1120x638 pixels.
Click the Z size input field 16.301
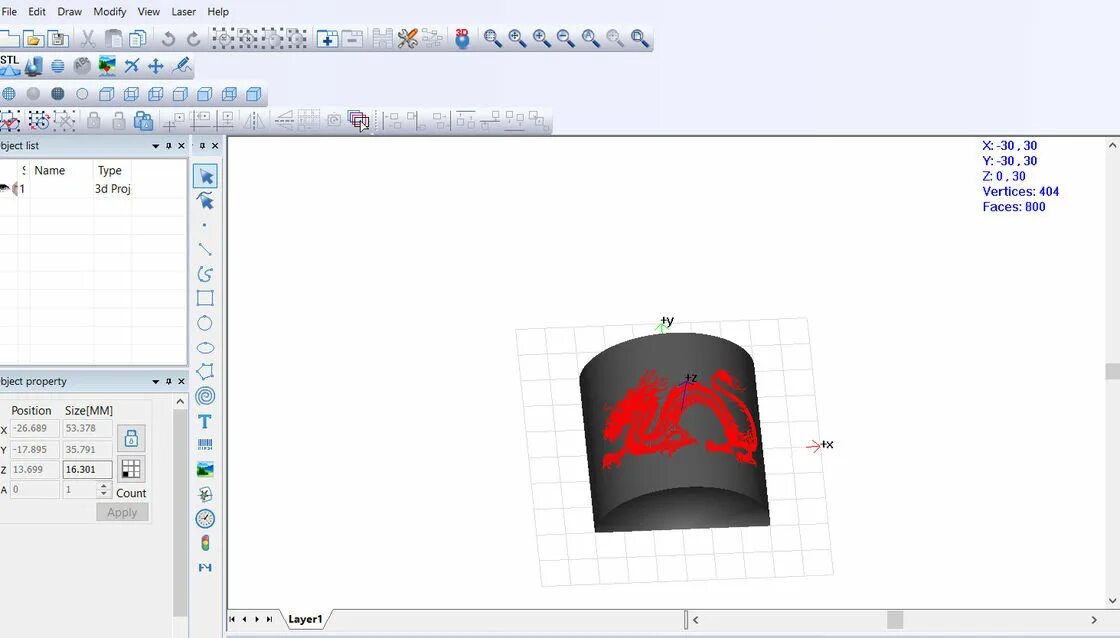[x=87, y=469]
